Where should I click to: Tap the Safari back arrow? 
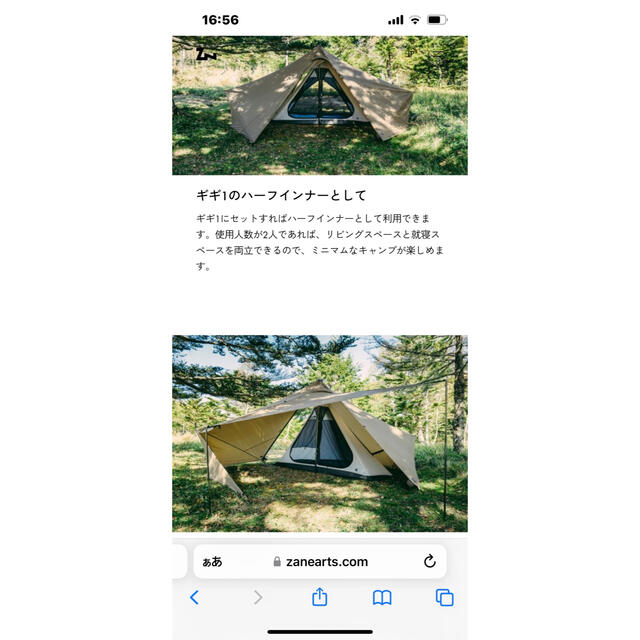tap(195, 598)
